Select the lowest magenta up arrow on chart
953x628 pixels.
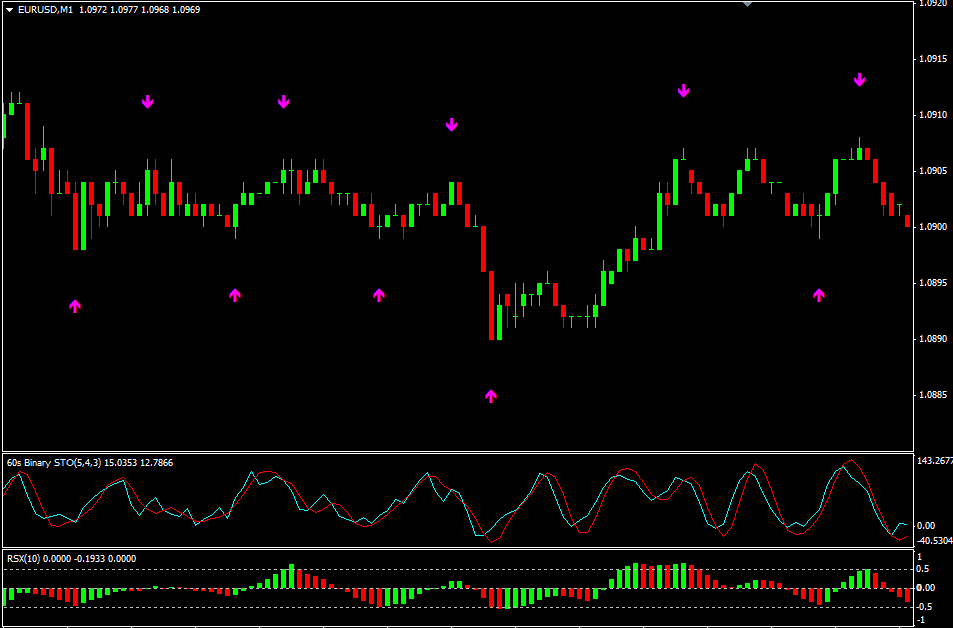click(491, 396)
